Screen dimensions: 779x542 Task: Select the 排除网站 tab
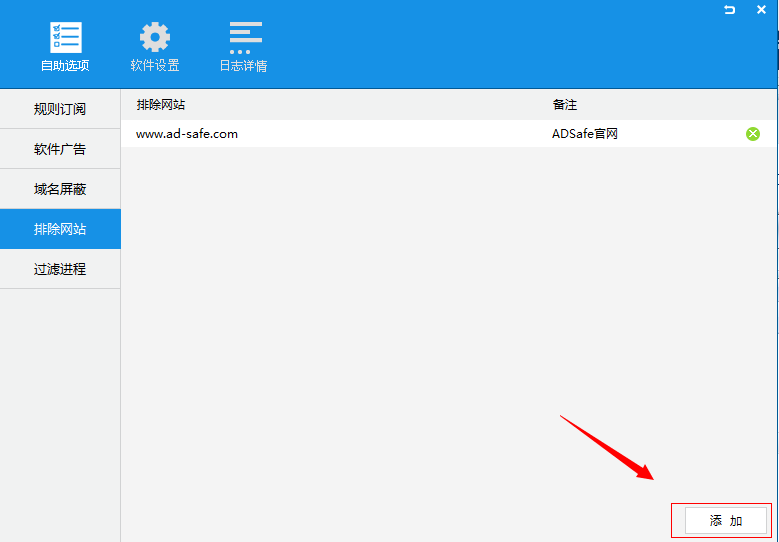point(60,229)
